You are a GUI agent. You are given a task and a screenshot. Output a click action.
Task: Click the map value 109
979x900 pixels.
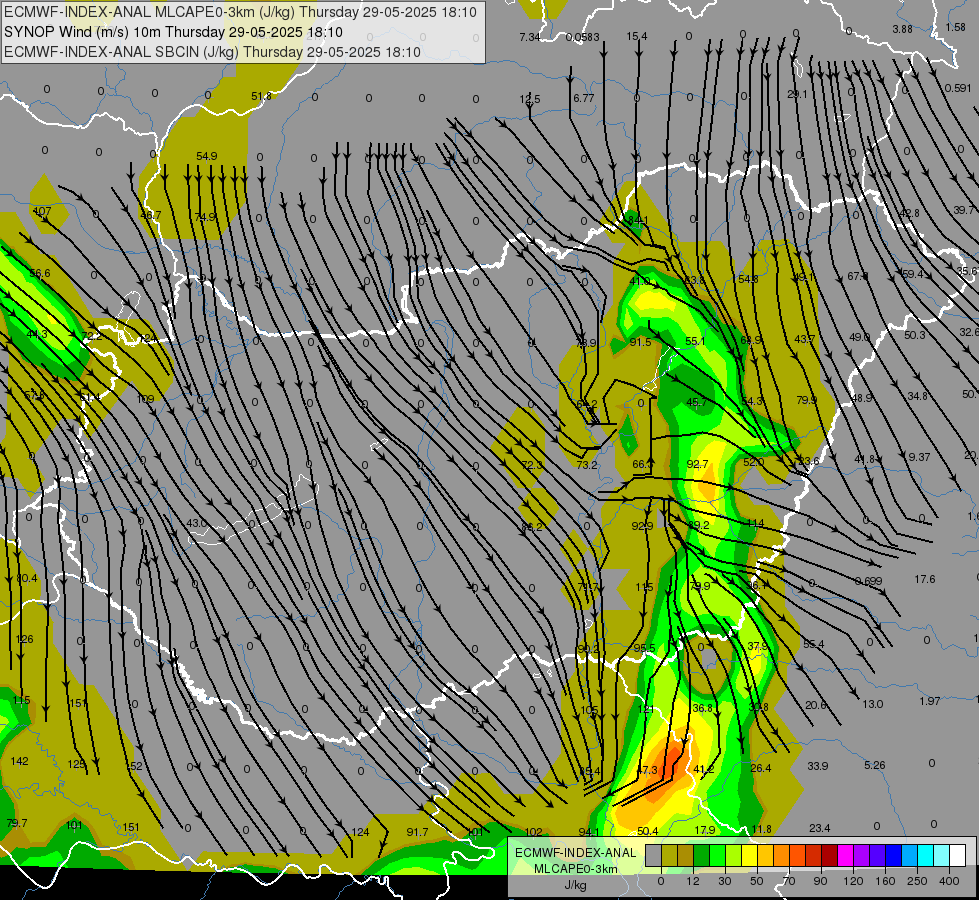pyautogui.click(x=145, y=399)
